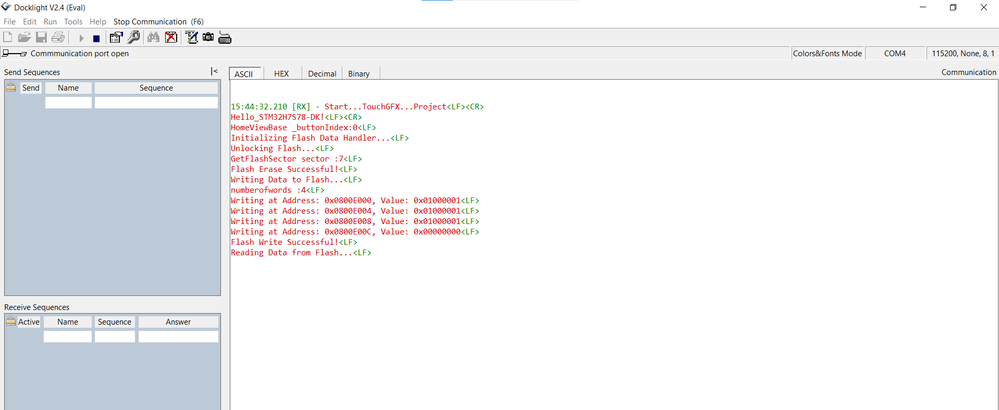Click Sequence column header in Send Sequences
This screenshot has width=999, height=410.
pos(156,88)
